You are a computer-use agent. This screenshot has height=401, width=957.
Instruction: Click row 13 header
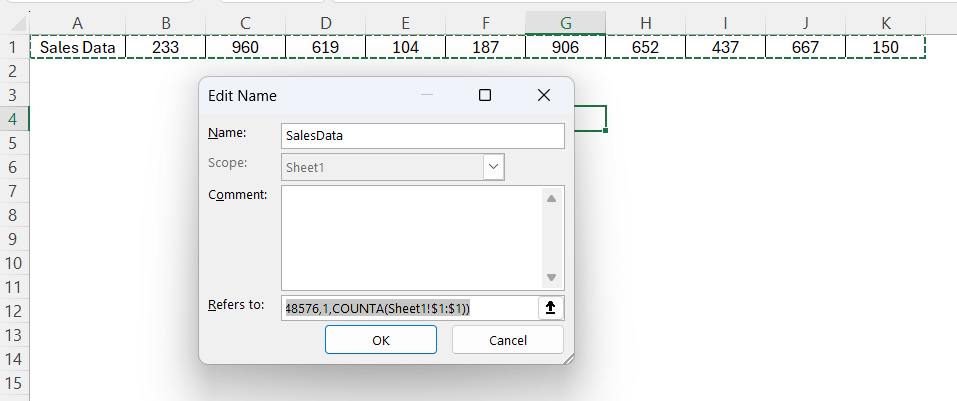pyautogui.click(x=14, y=334)
